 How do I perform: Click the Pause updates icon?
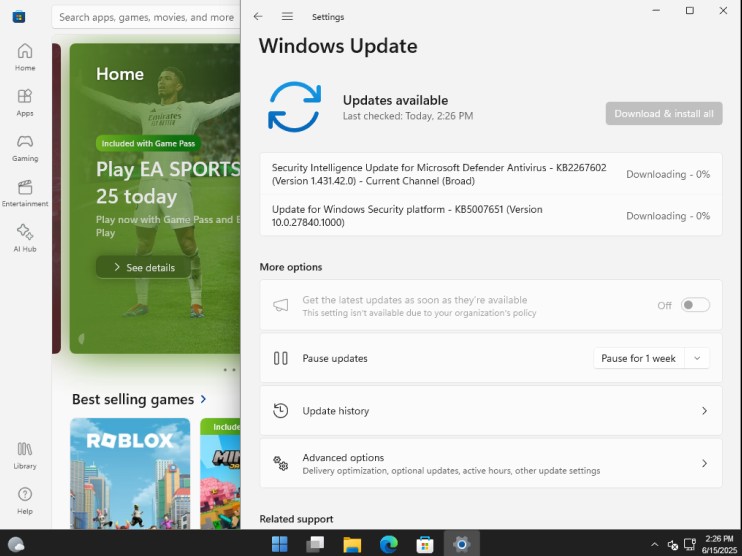(x=281, y=358)
